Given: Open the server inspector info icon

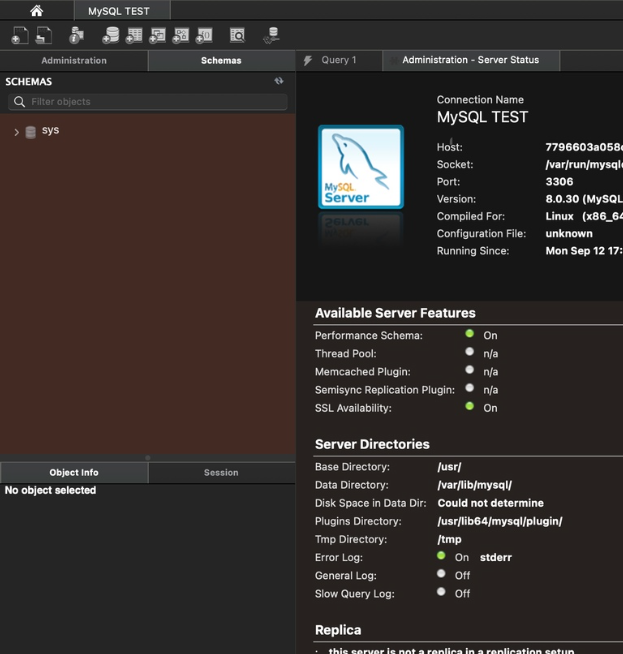Looking at the screenshot, I should (x=76, y=36).
